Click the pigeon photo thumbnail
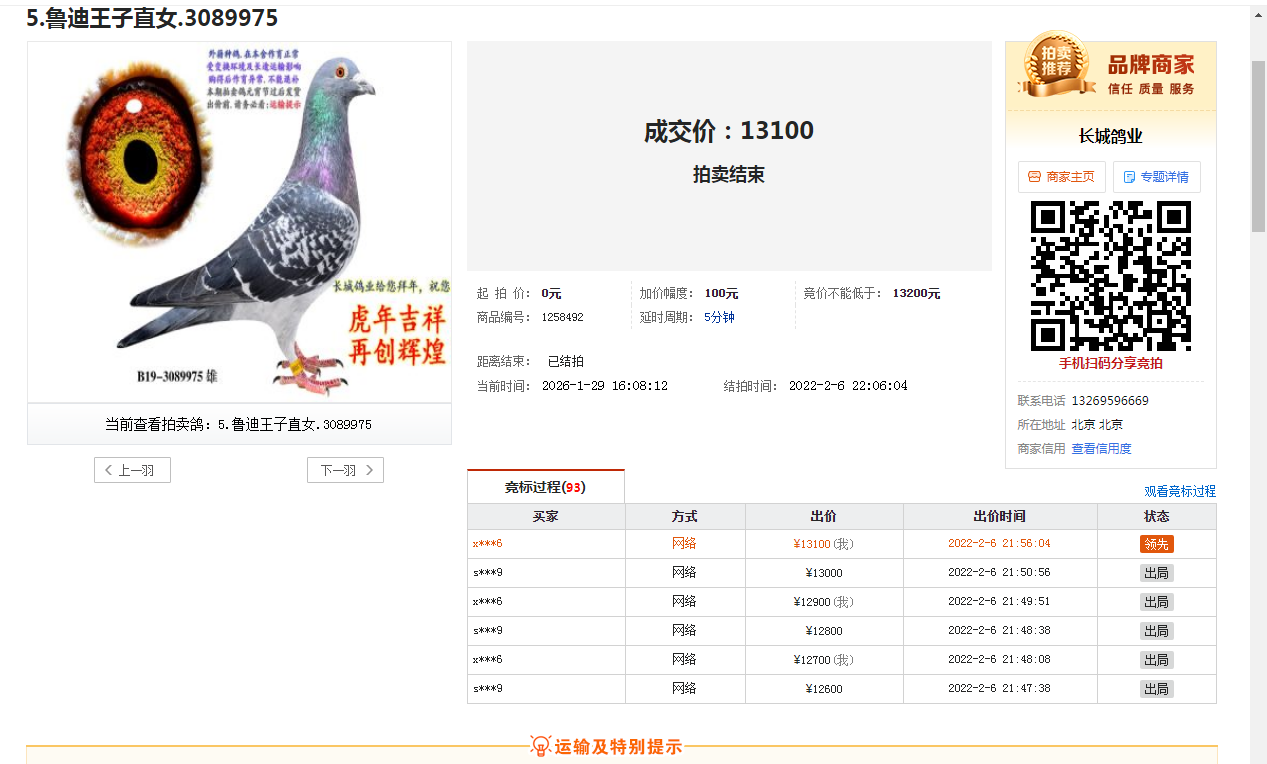 239,222
